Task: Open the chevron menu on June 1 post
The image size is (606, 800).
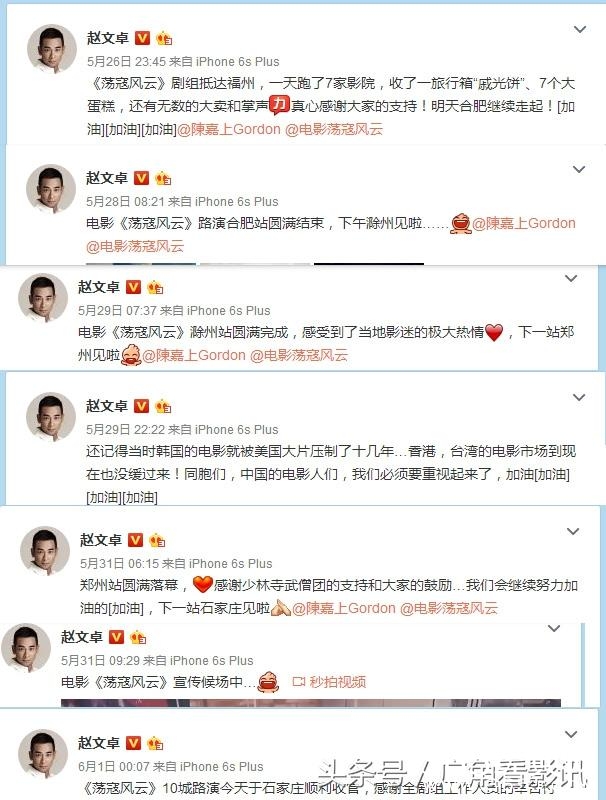Action: [x=571, y=734]
